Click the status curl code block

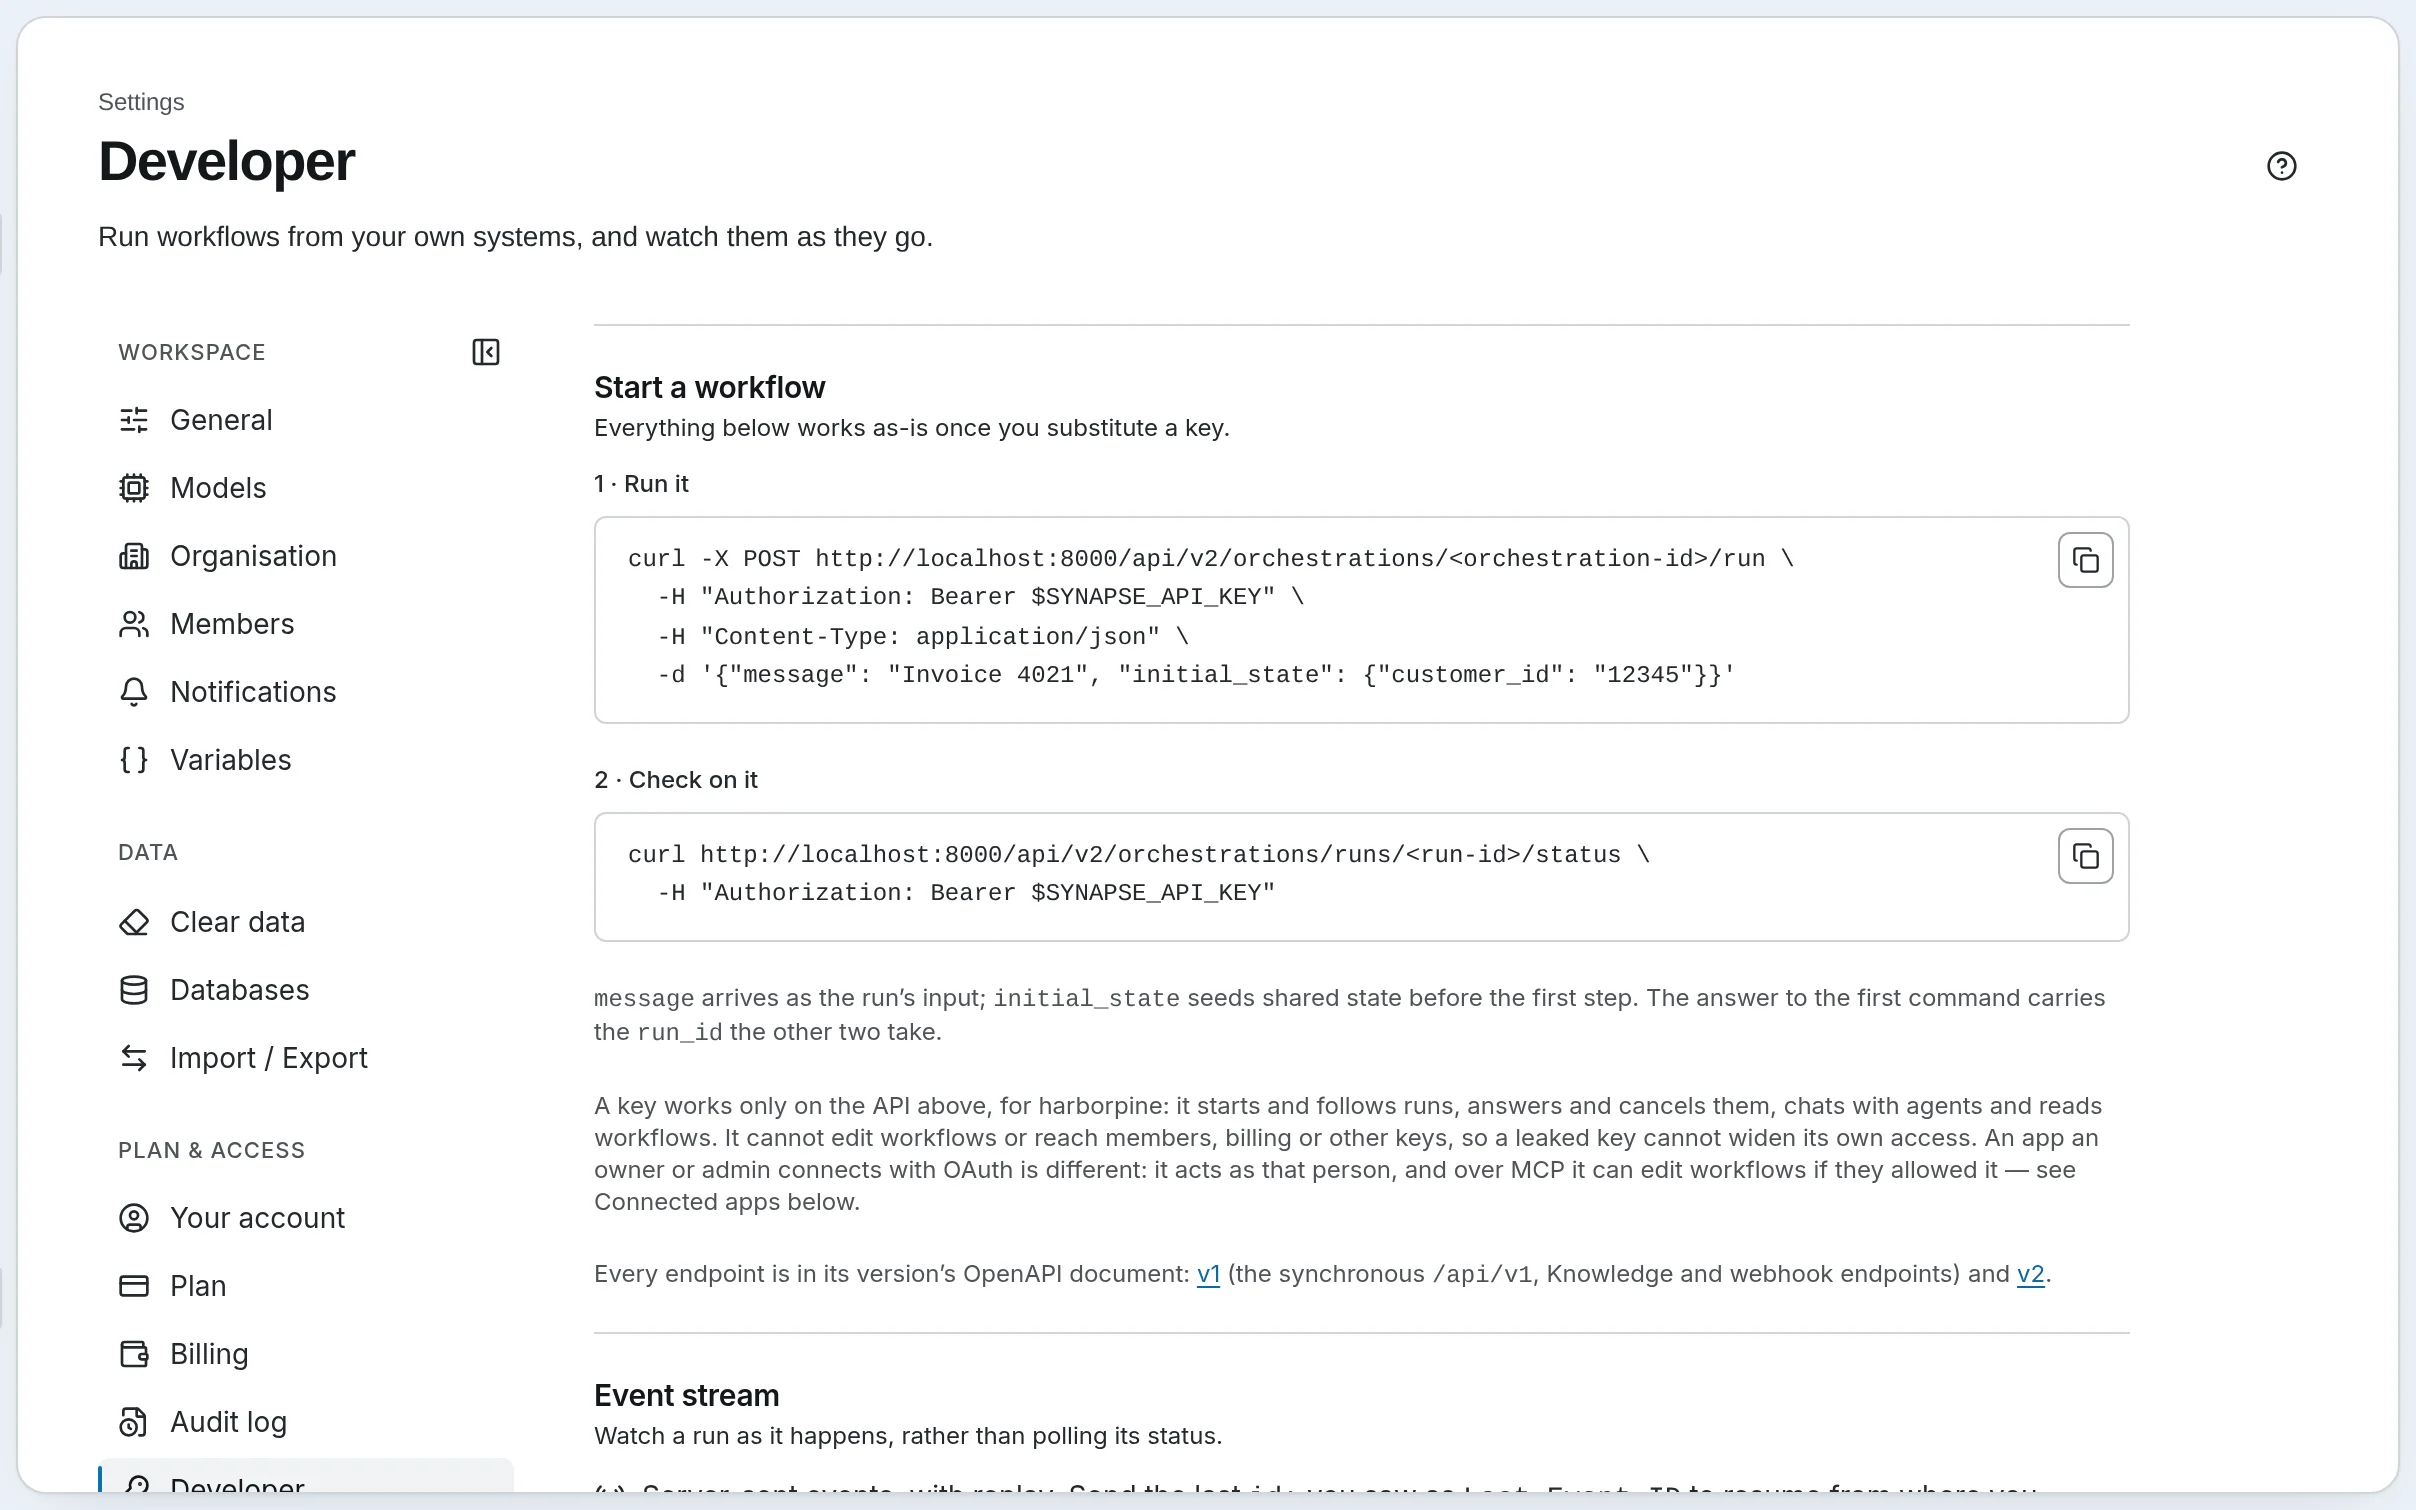(1361, 877)
